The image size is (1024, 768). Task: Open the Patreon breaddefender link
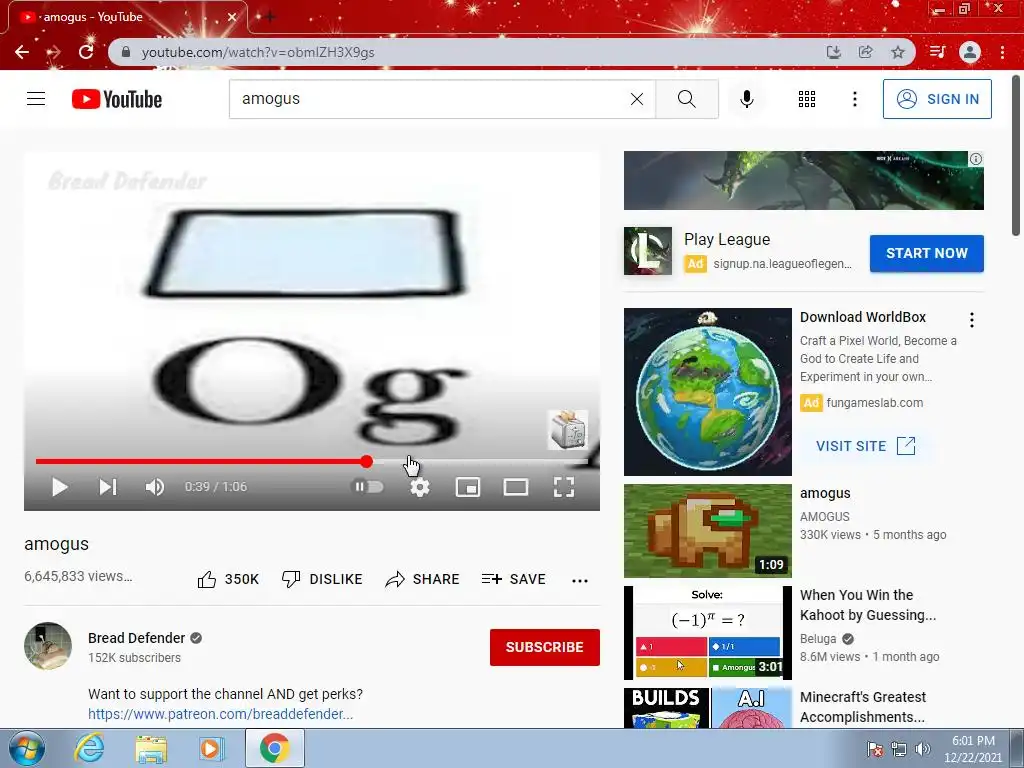click(x=221, y=714)
